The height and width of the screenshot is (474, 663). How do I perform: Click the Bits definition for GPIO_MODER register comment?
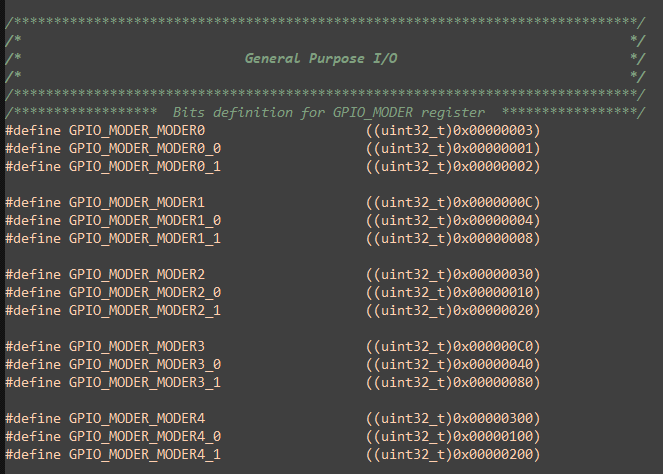329,112
